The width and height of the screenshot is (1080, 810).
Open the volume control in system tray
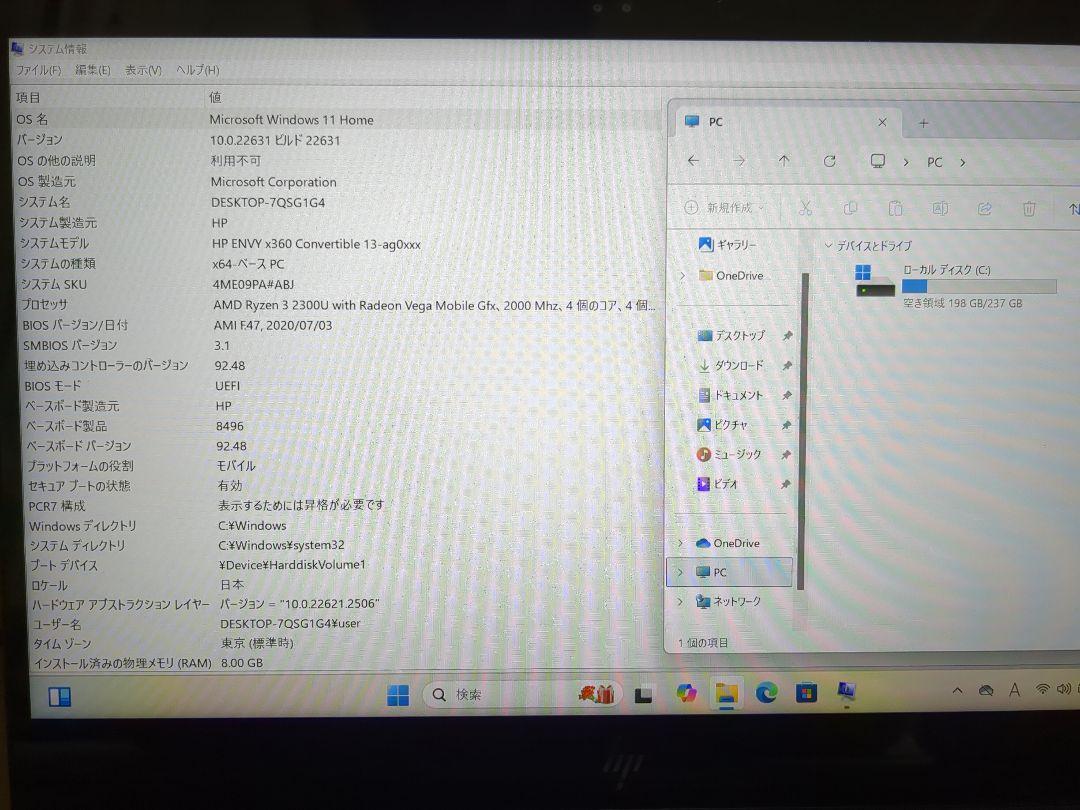coord(1064,689)
